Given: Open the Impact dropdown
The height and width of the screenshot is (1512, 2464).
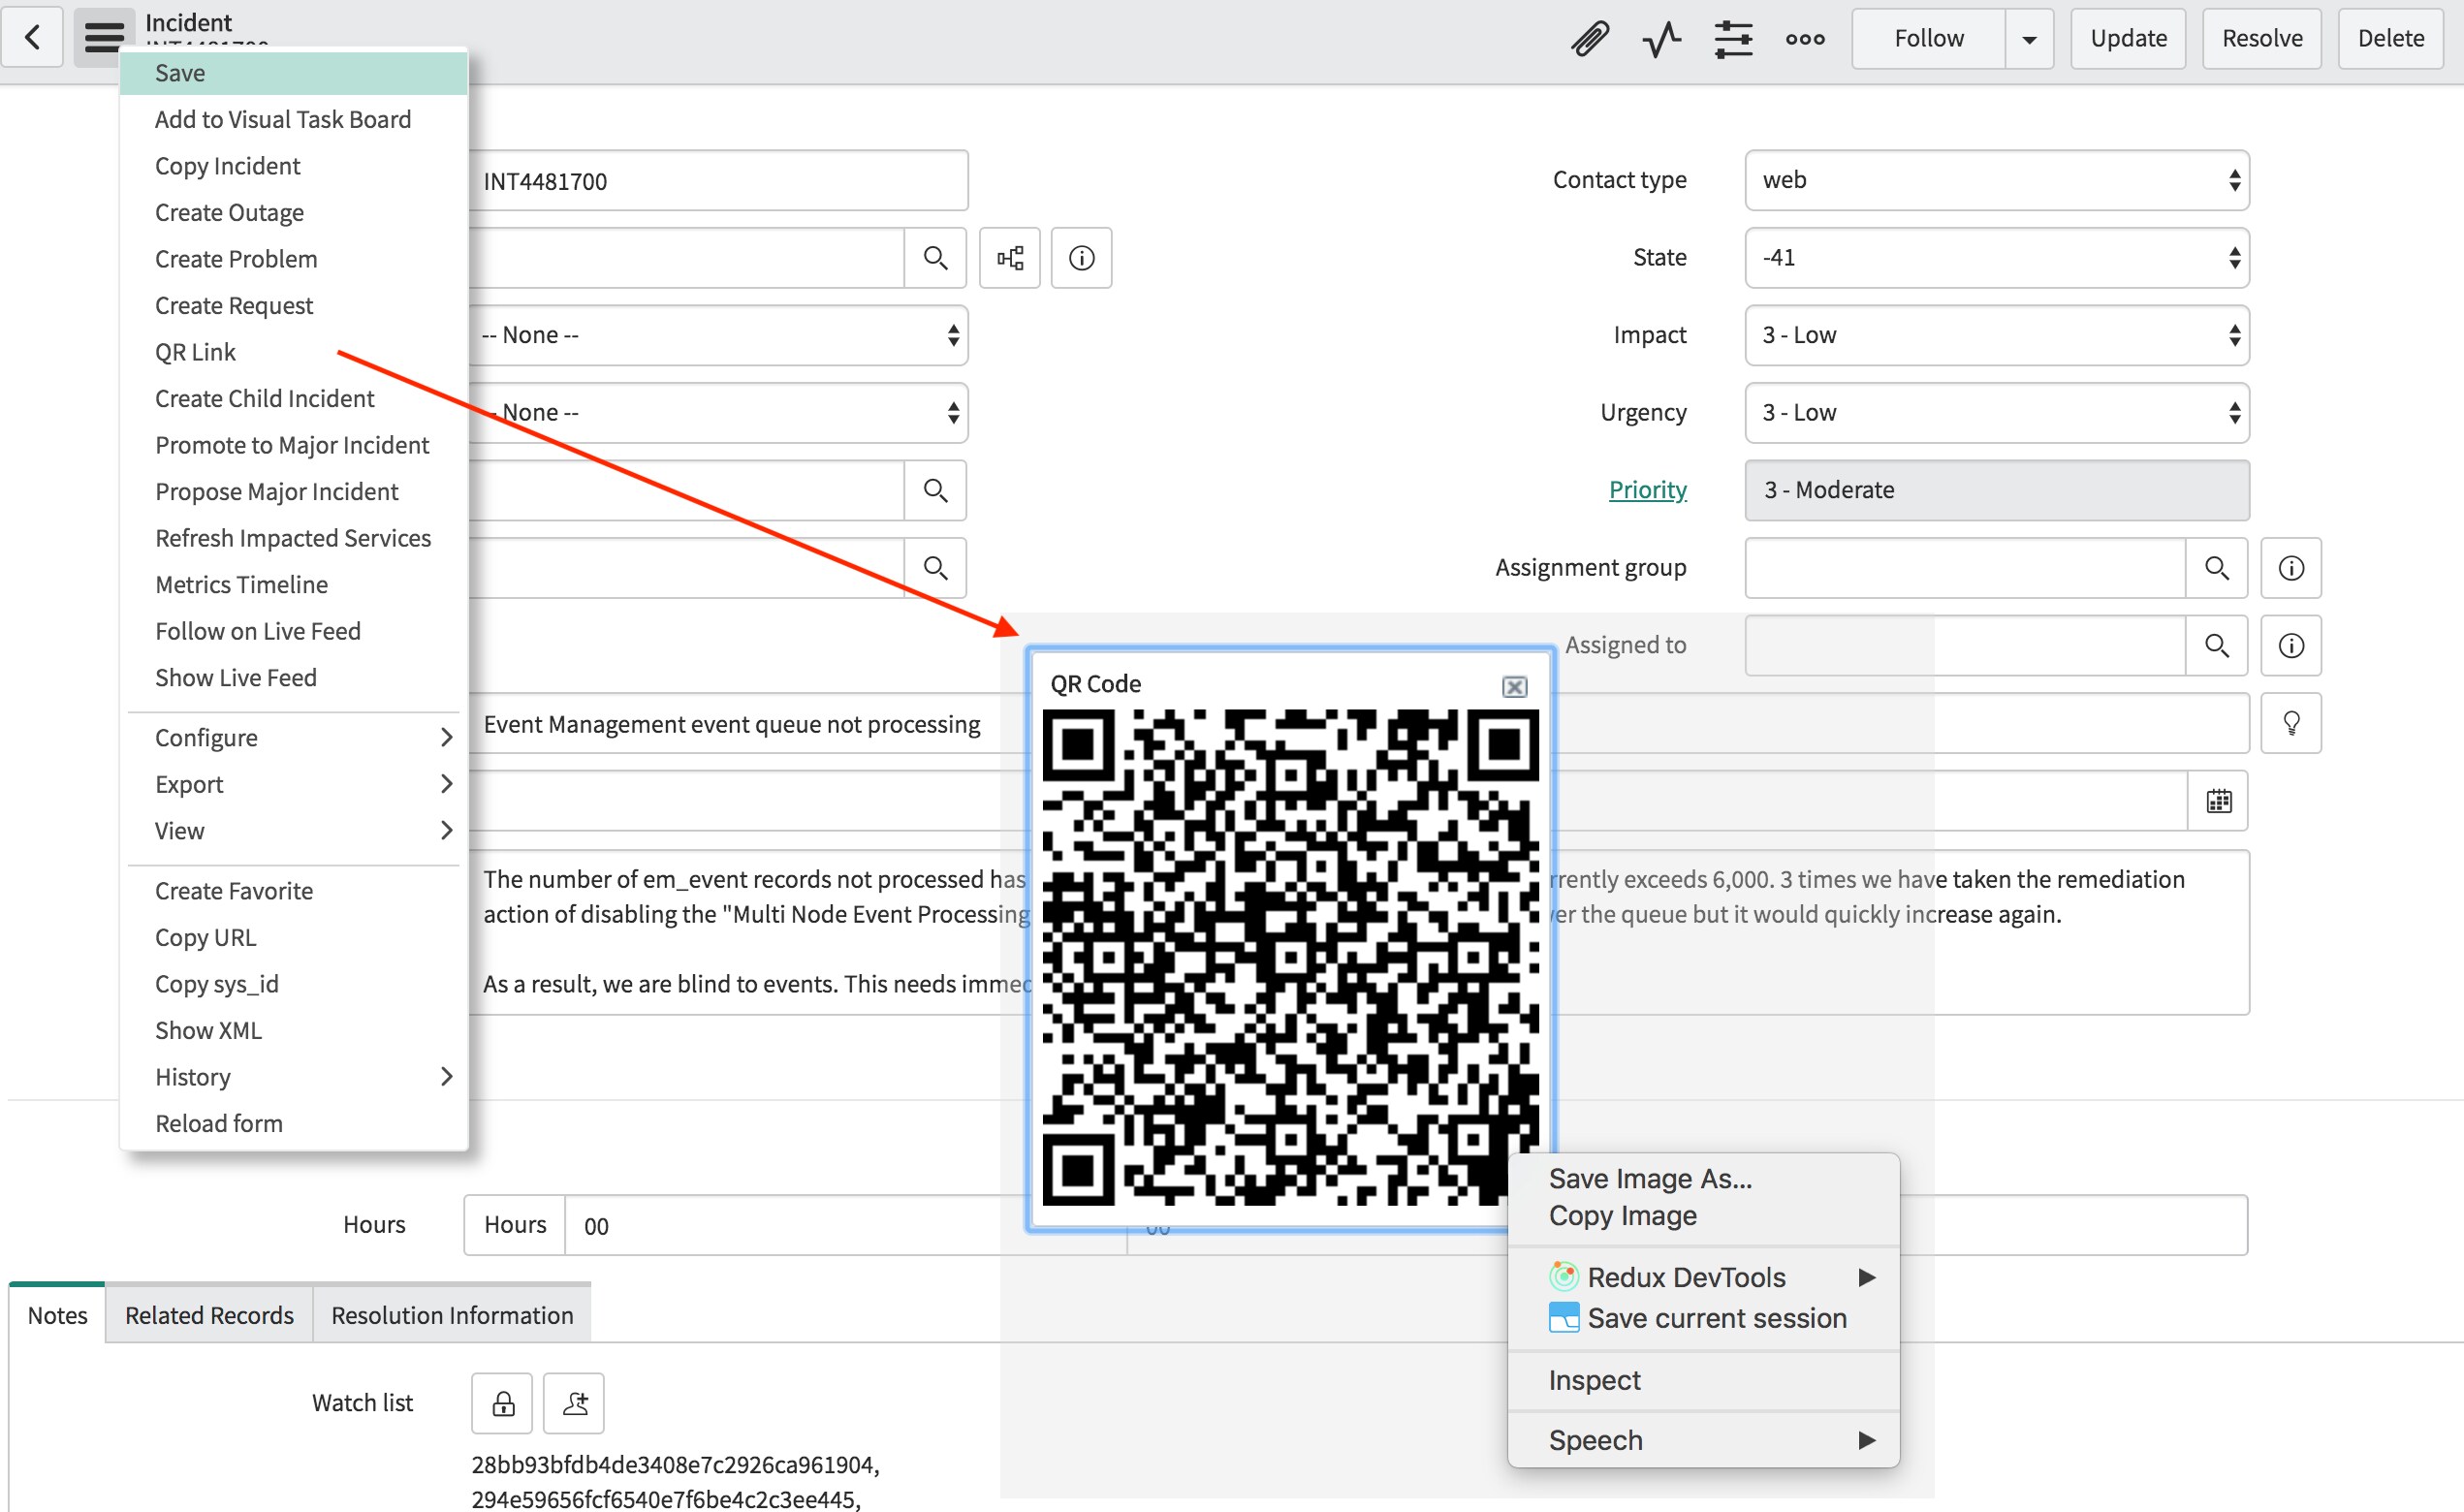Looking at the screenshot, I should pos(1997,335).
